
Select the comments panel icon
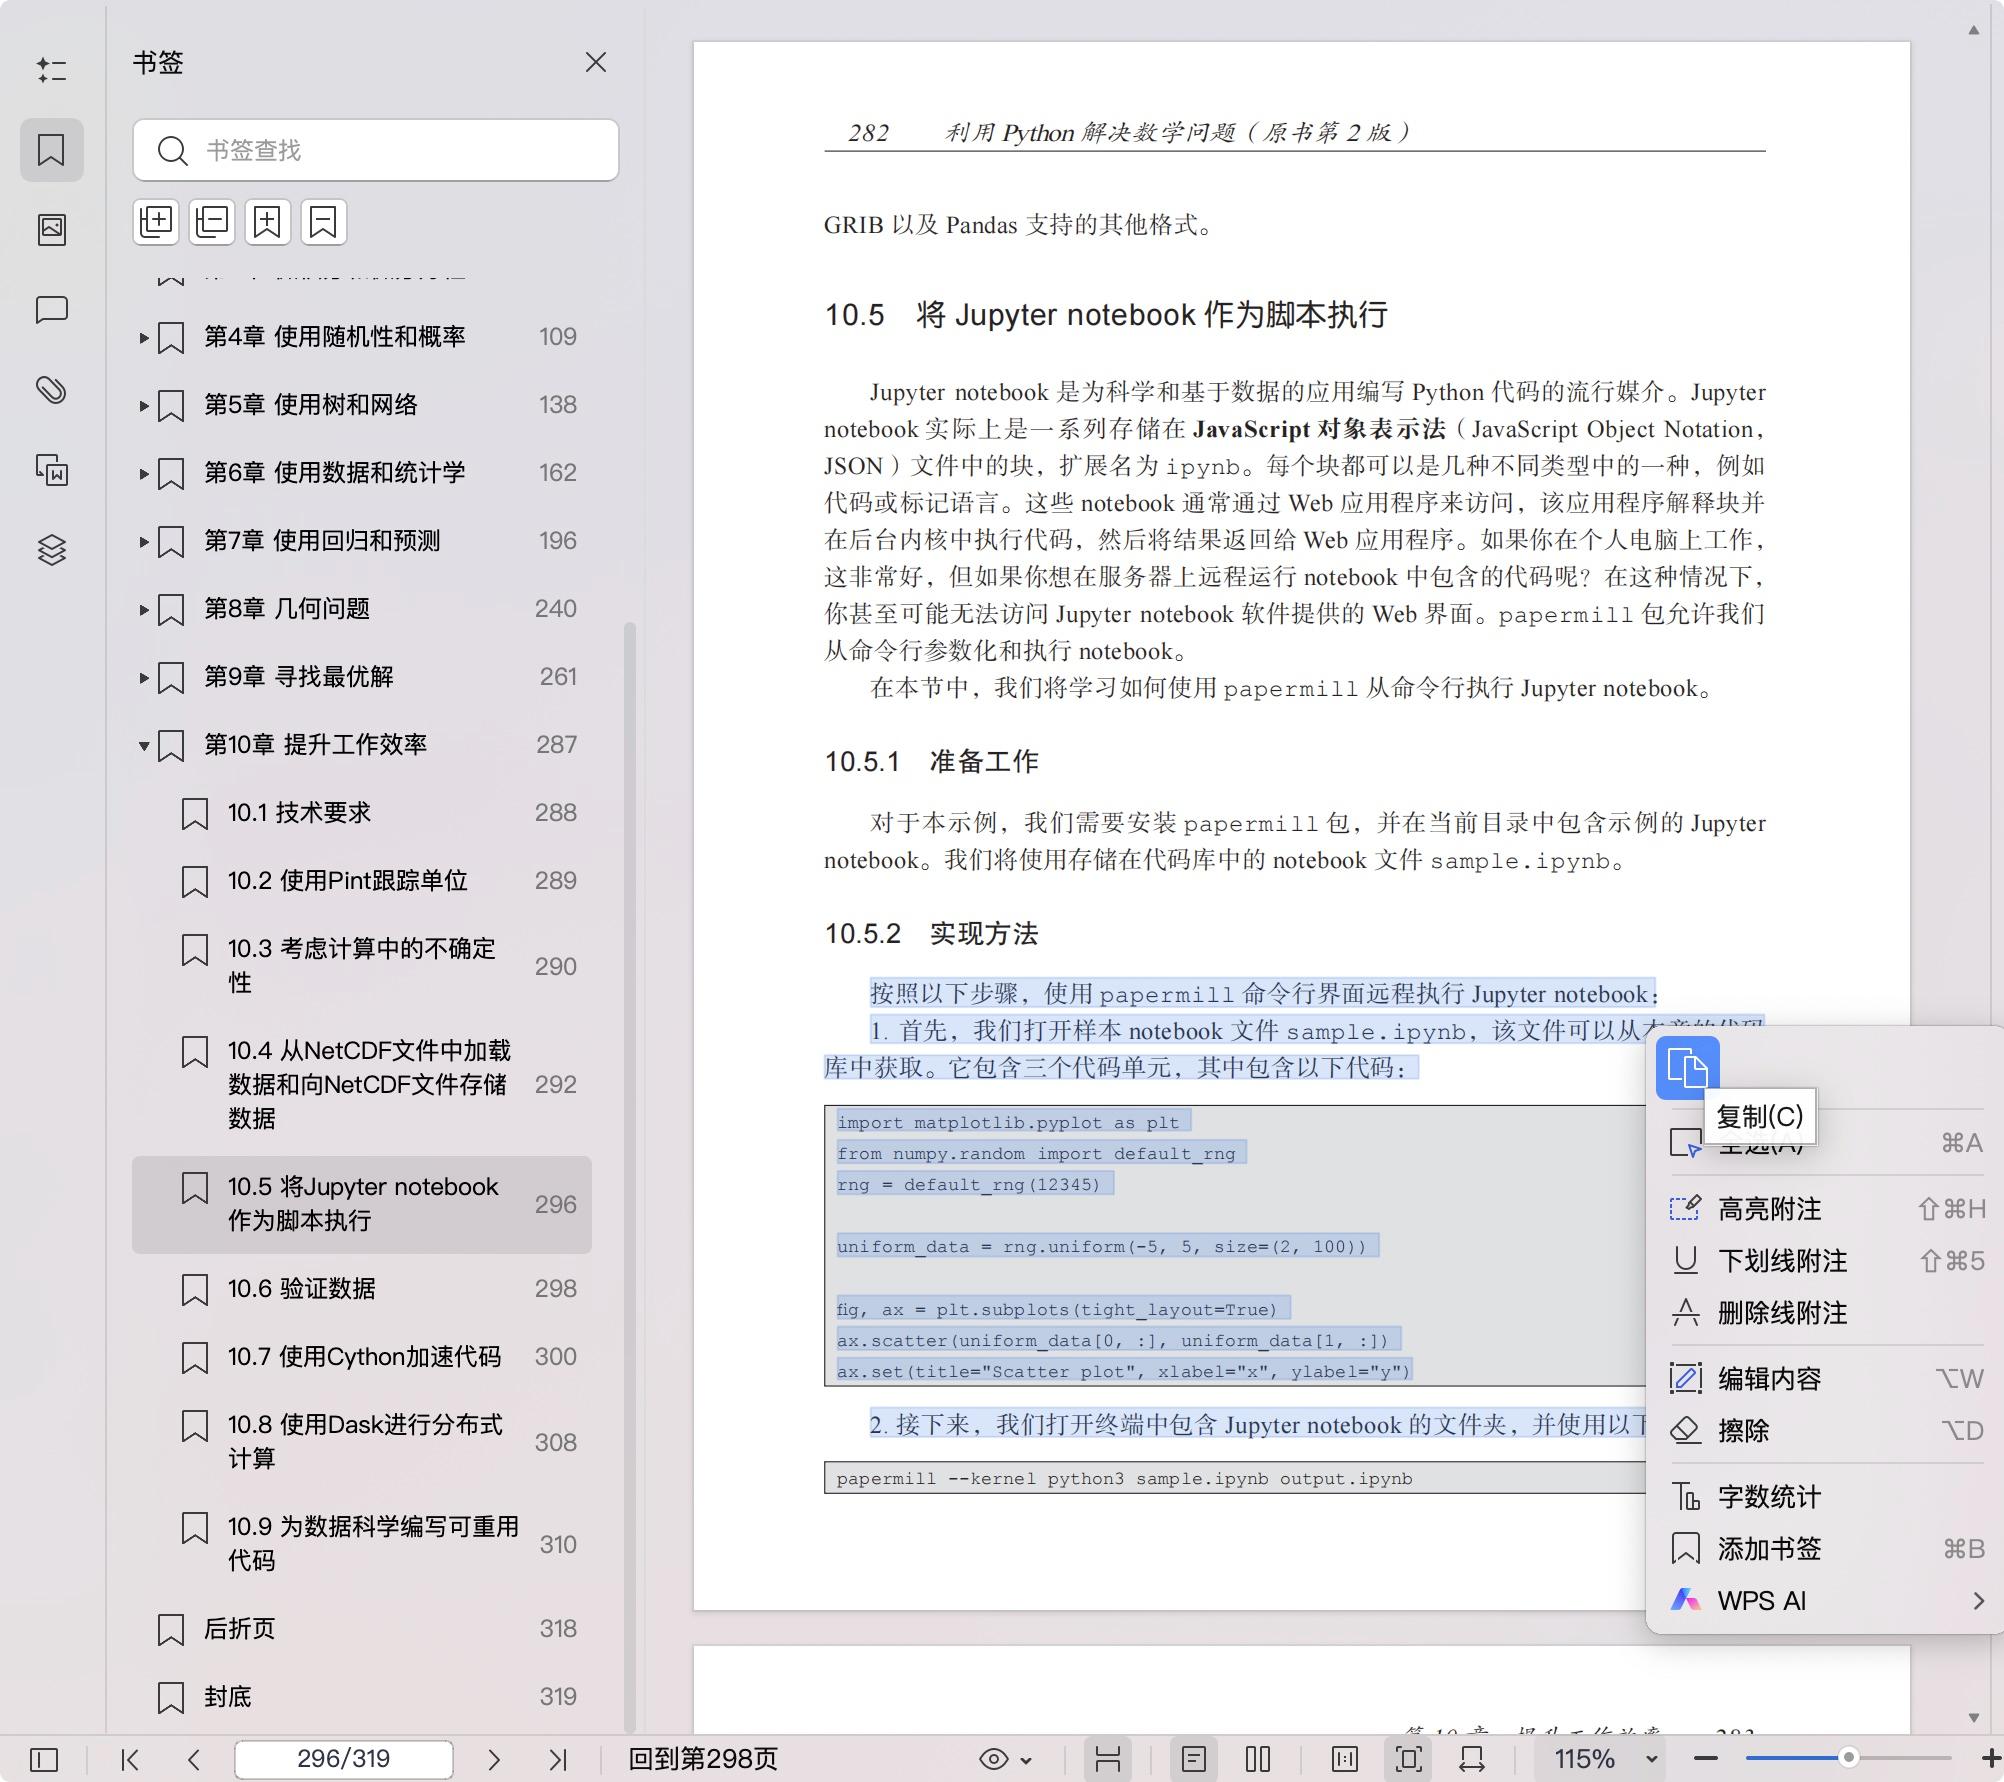click(x=52, y=311)
